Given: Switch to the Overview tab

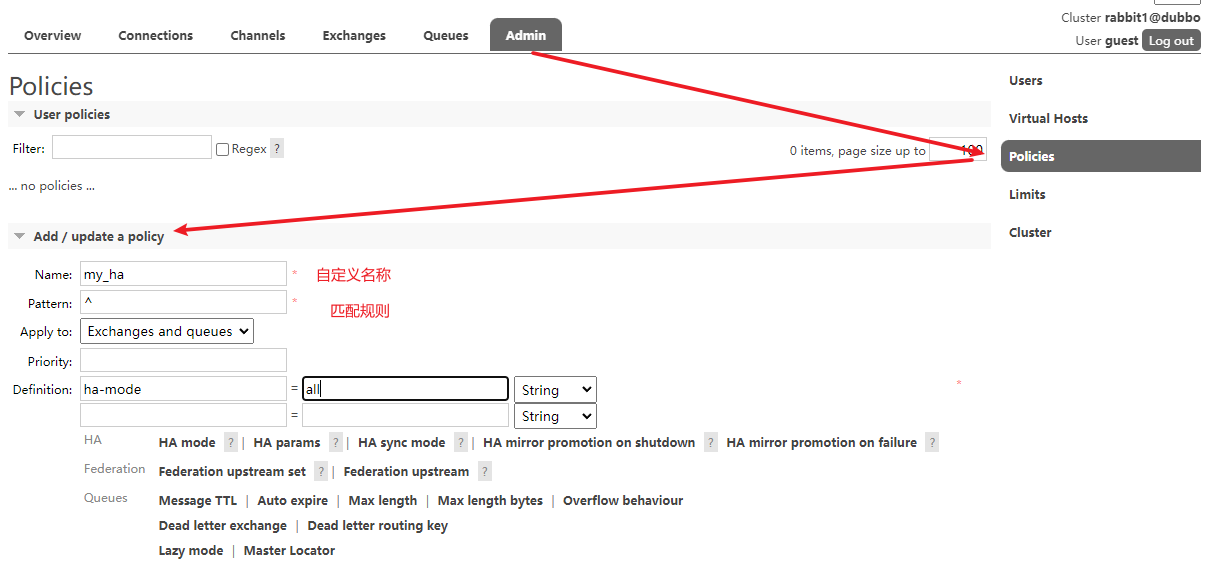Looking at the screenshot, I should pyautogui.click(x=53, y=35).
